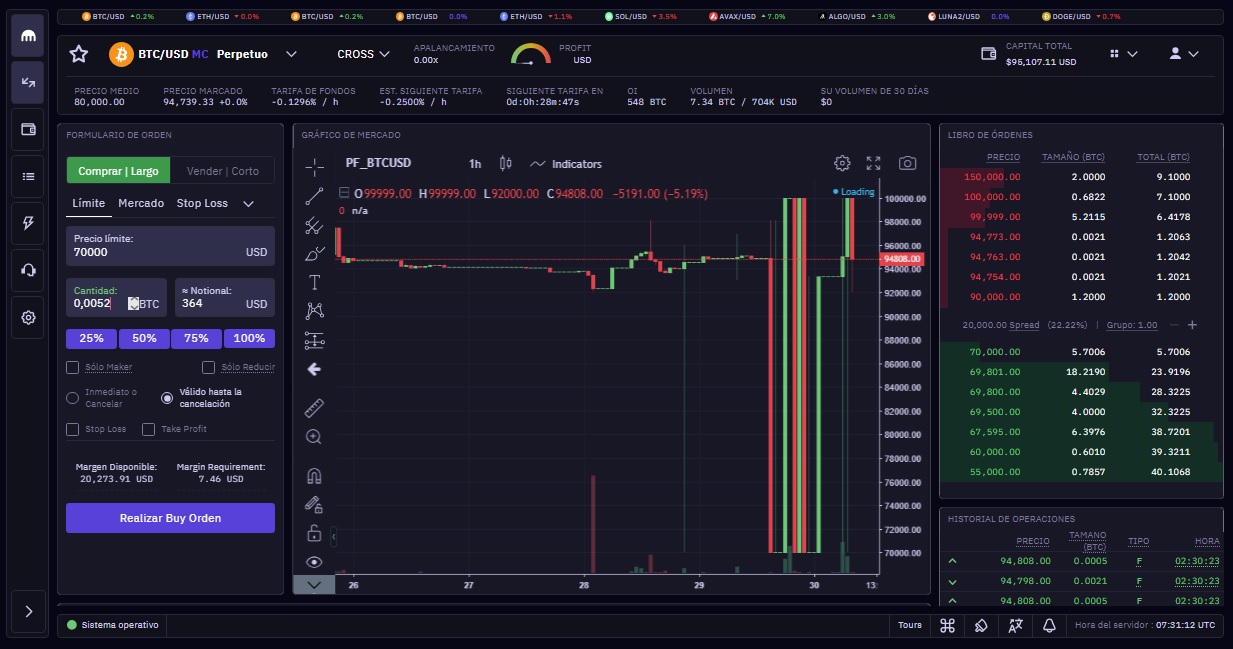The image size is (1233, 649).
Task: Check the Take Profit option
Action: coord(149,429)
